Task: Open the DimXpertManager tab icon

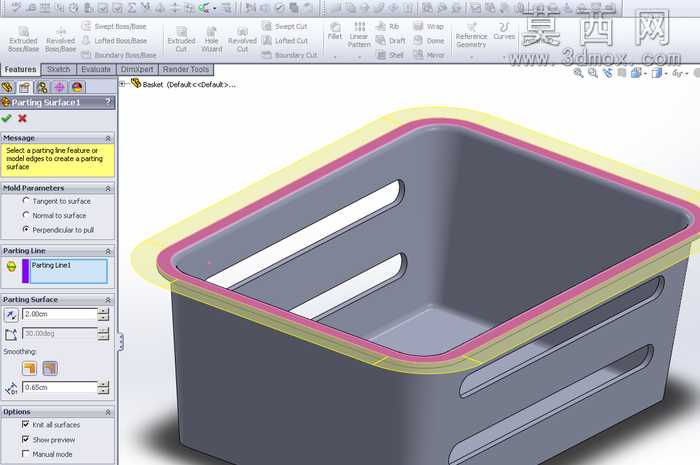Action: point(59,87)
